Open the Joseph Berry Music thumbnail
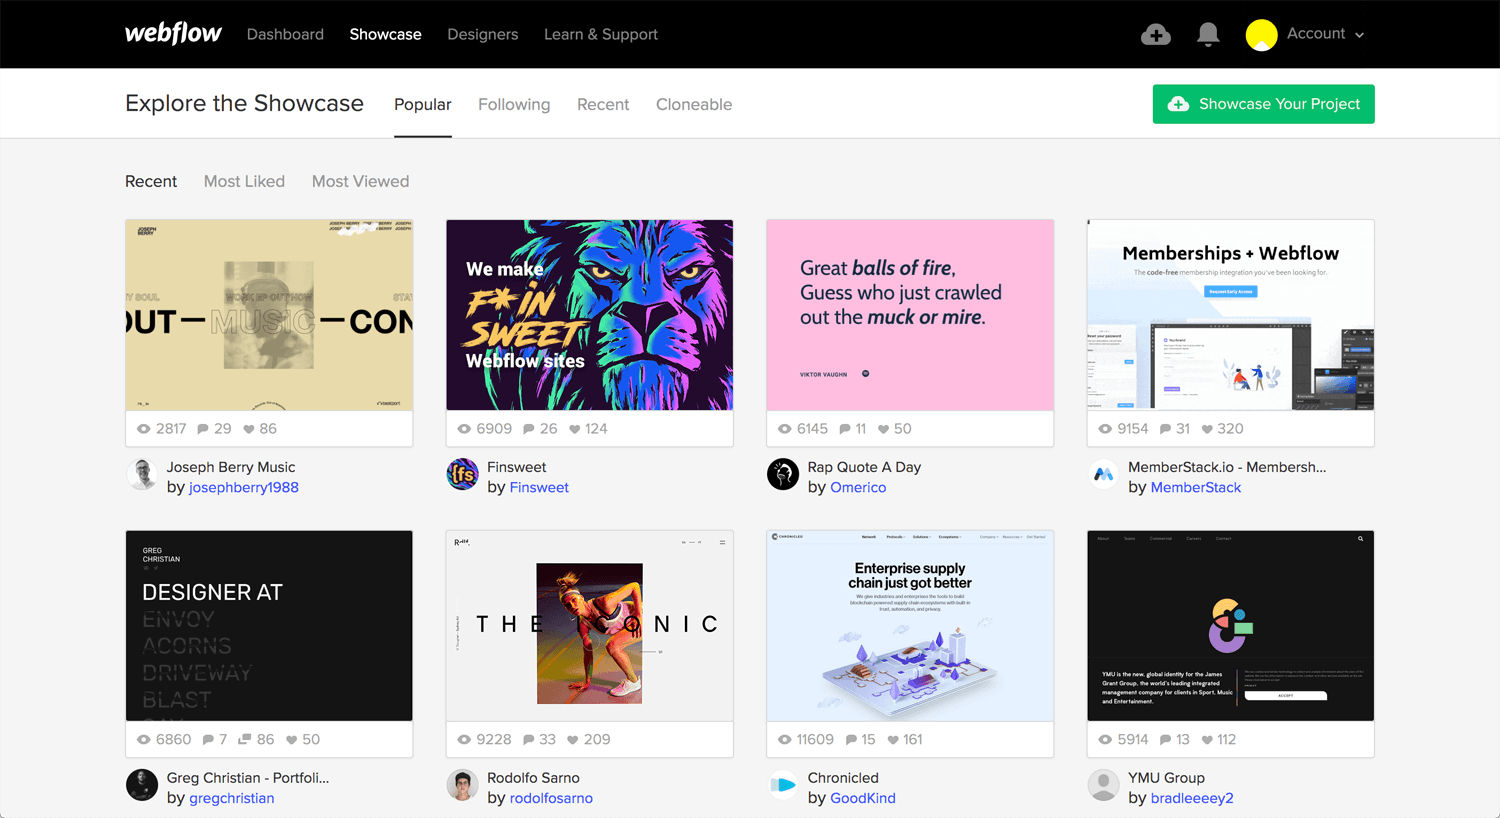Viewport: 1500px width, 818px height. (x=269, y=315)
